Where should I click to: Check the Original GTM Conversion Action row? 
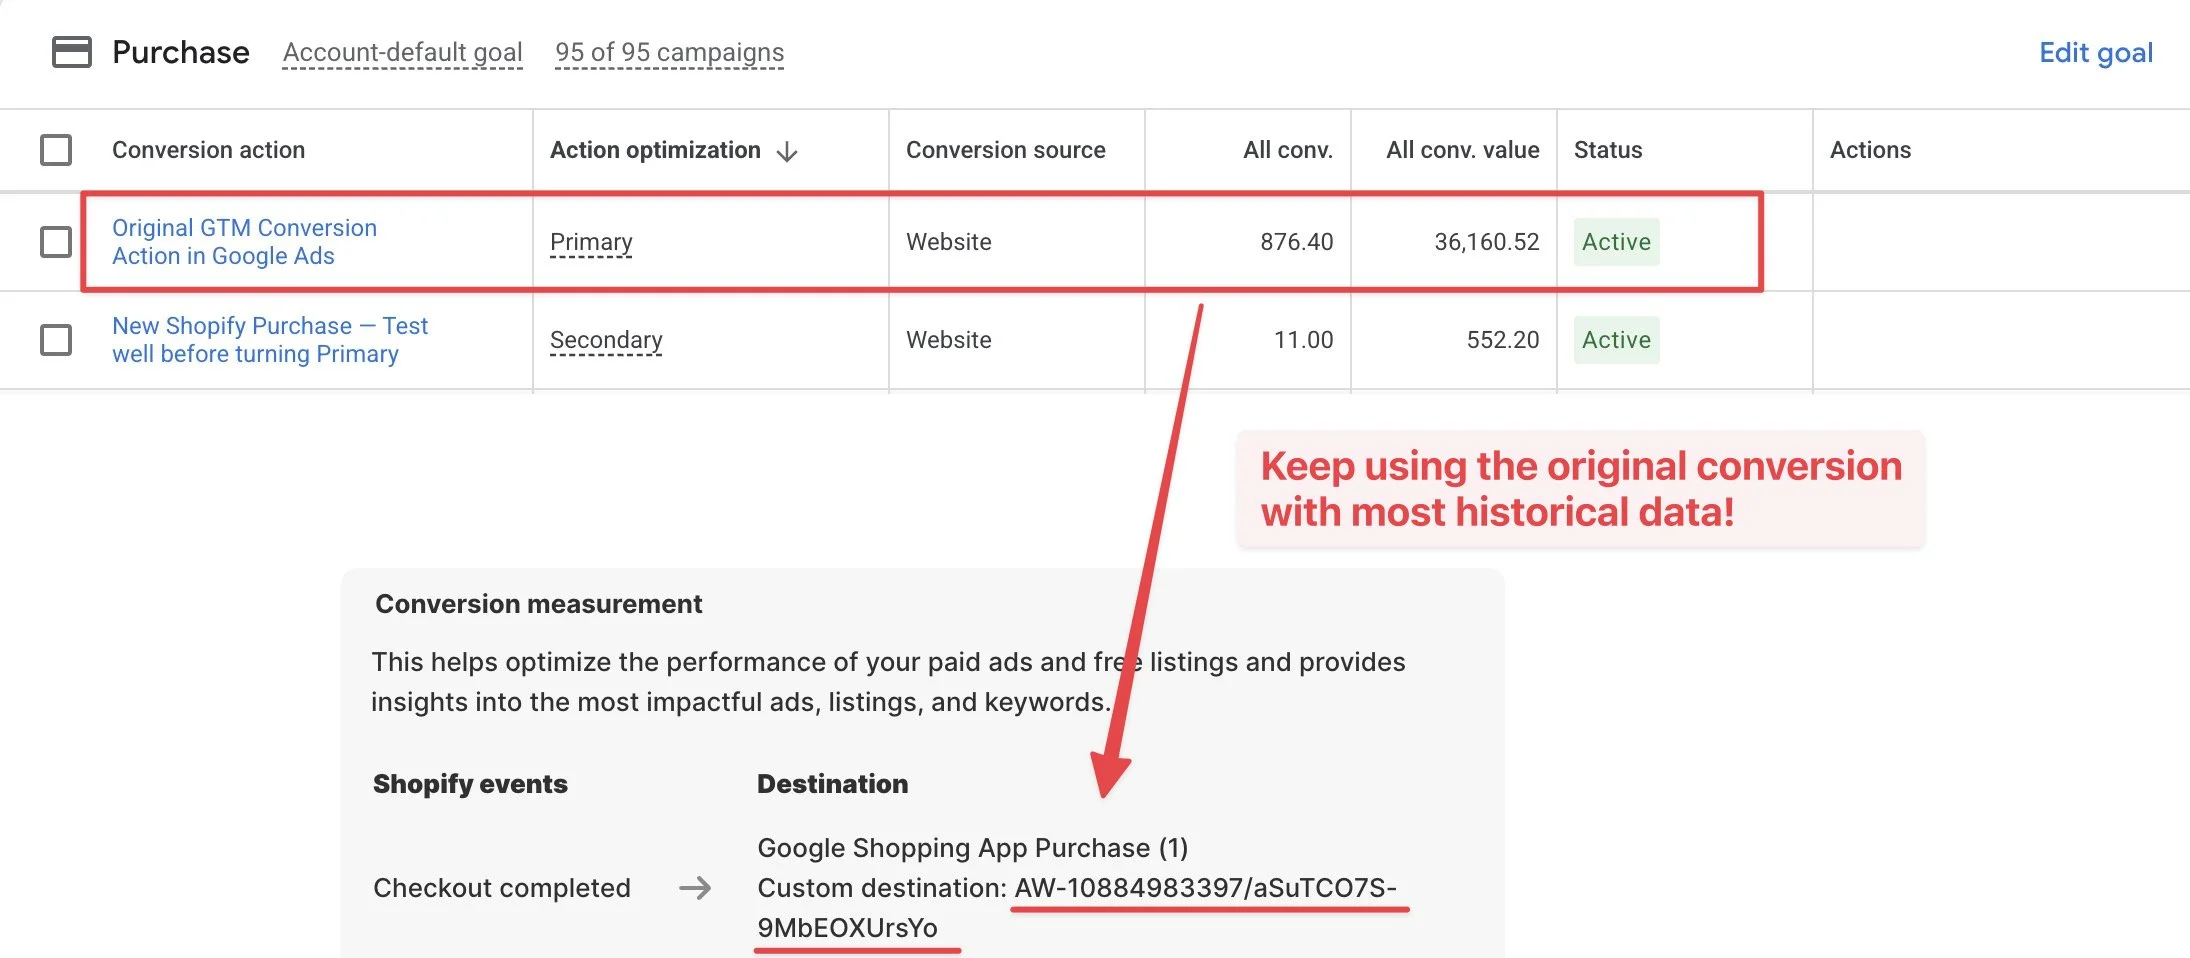[x=55, y=241]
